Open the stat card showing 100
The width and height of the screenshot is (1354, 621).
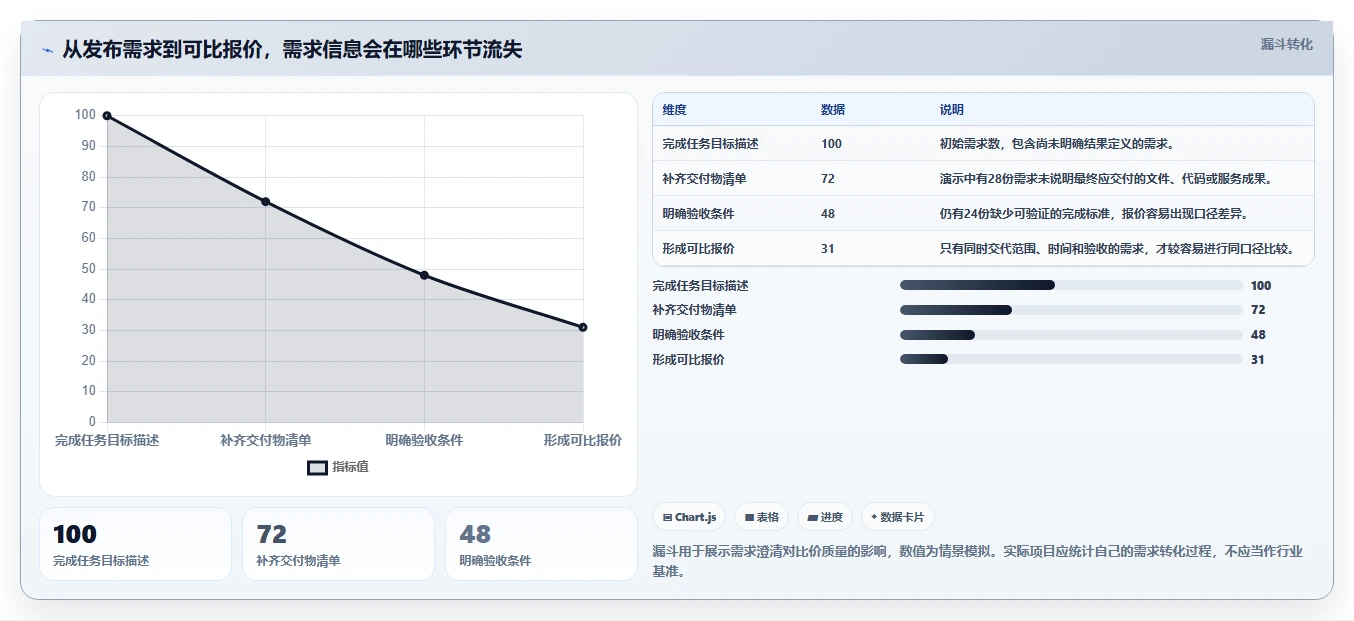coord(135,544)
